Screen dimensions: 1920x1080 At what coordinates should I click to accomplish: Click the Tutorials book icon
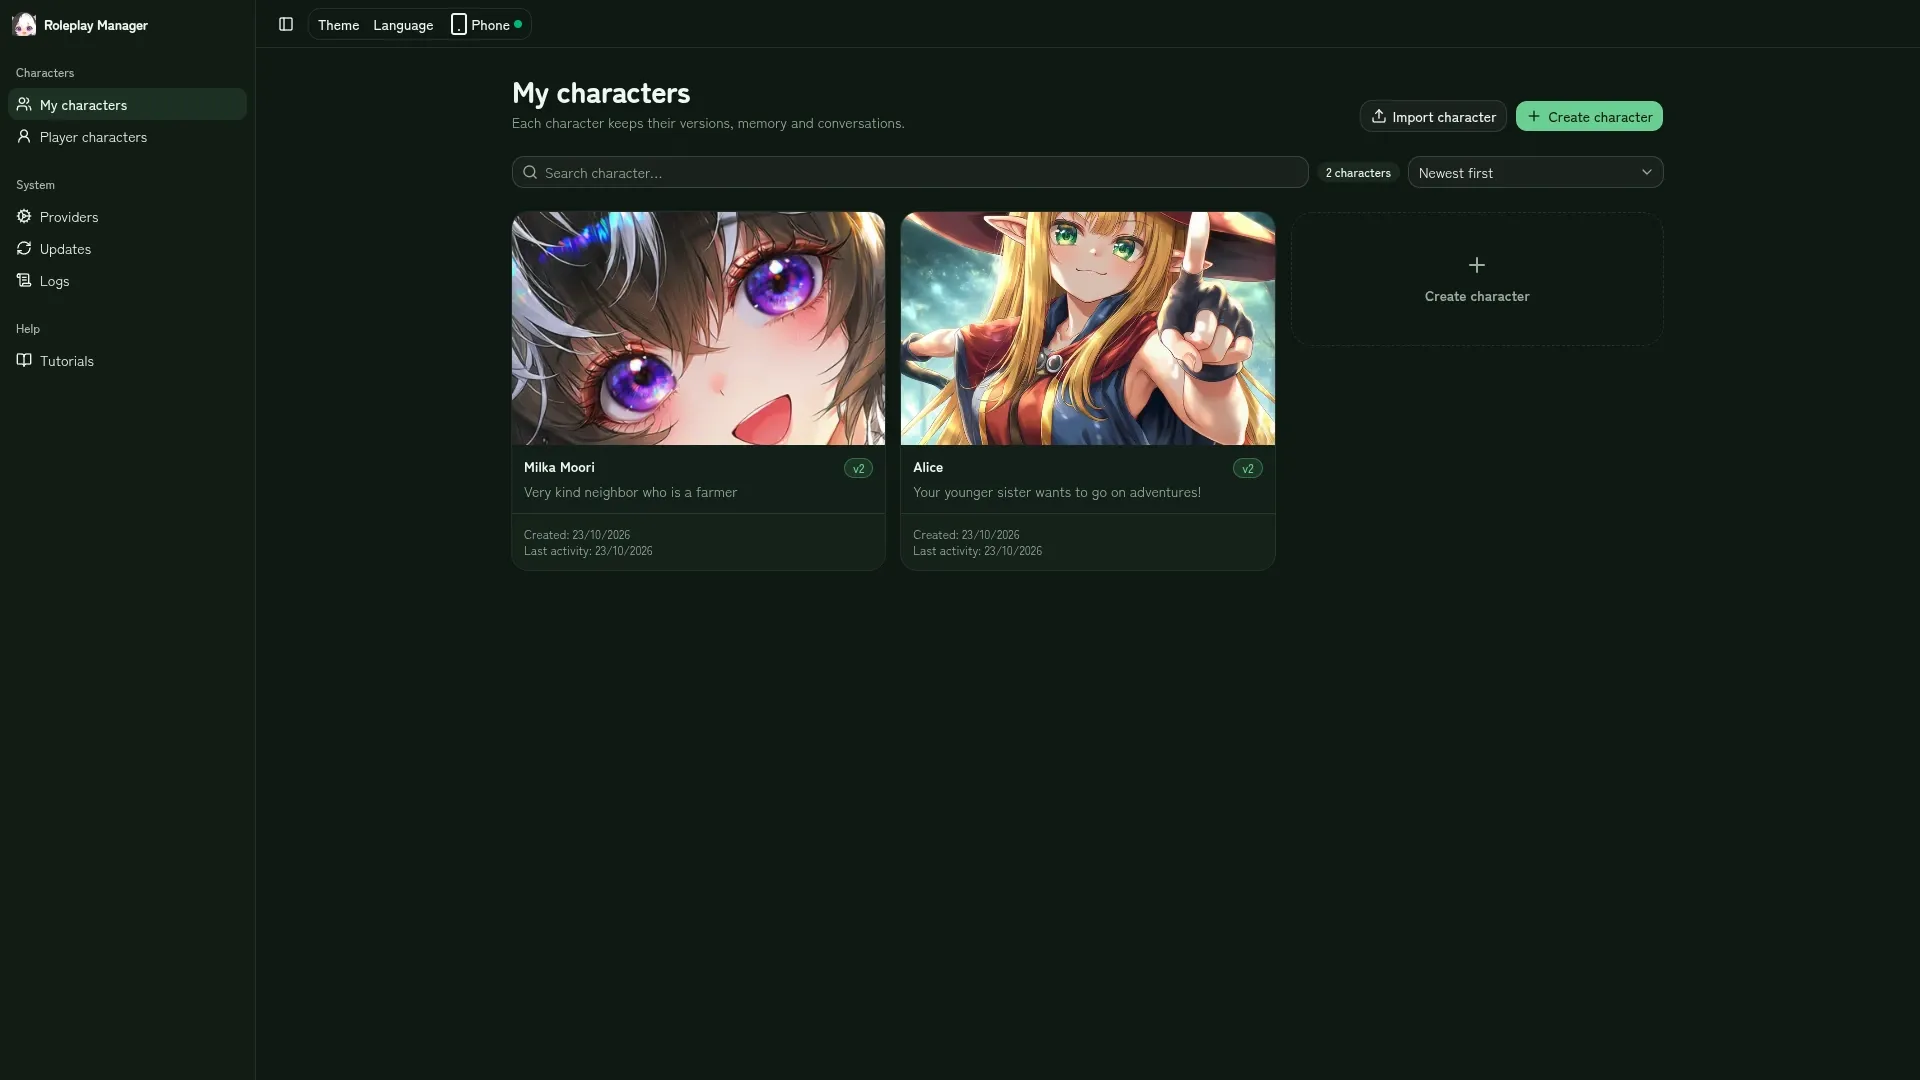click(x=24, y=360)
